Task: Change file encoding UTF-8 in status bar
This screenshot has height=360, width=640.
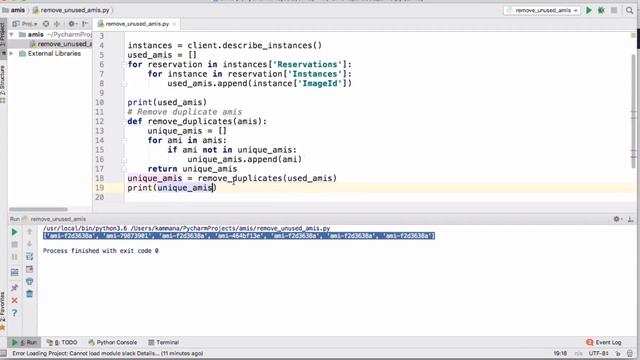Action: (x=599, y=353)
